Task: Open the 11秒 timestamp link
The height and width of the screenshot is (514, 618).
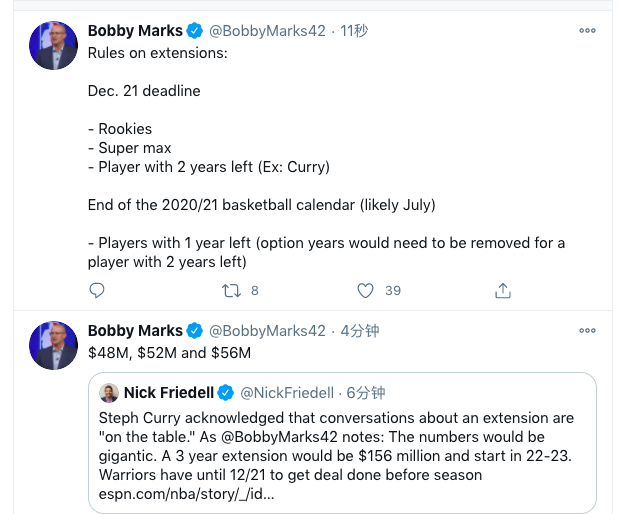Action: tap(354, 31)
